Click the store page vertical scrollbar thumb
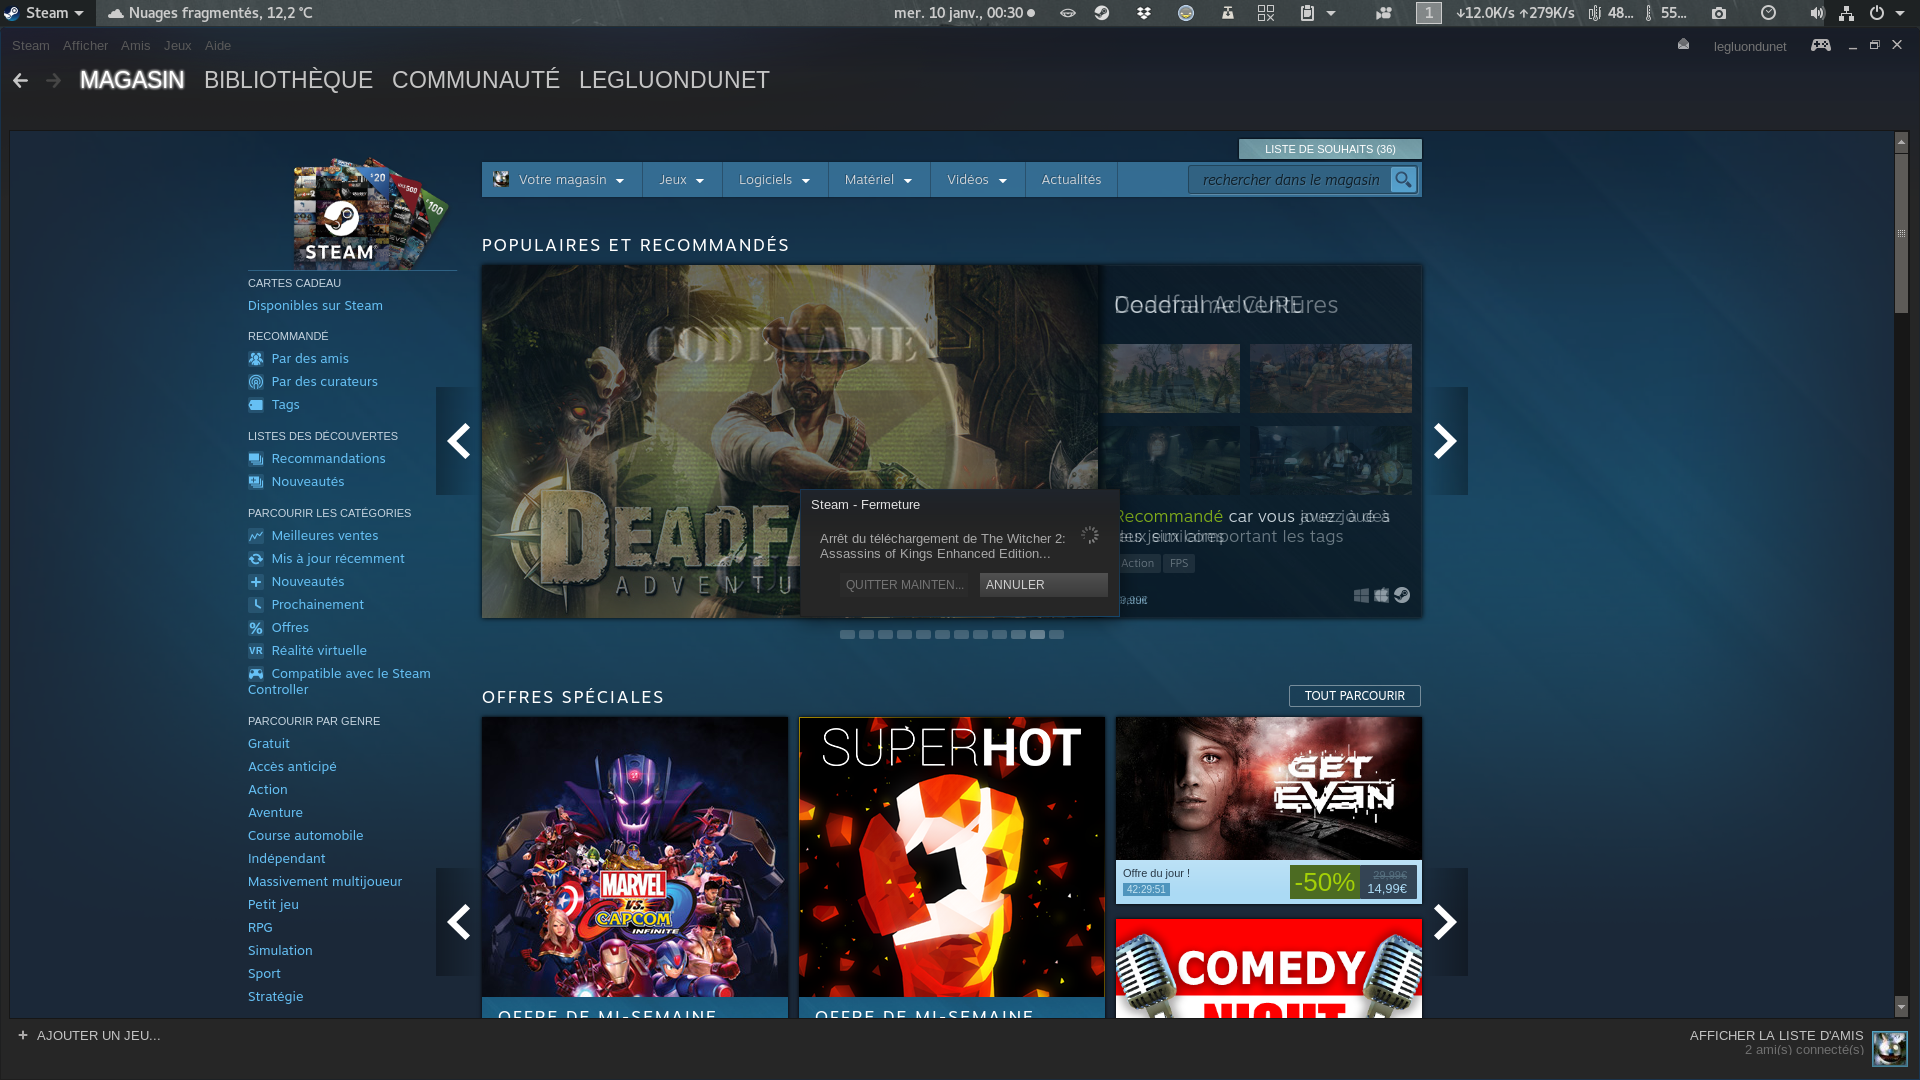Viewport: 1920px width, 1080px height. (x=1901, y=233)
